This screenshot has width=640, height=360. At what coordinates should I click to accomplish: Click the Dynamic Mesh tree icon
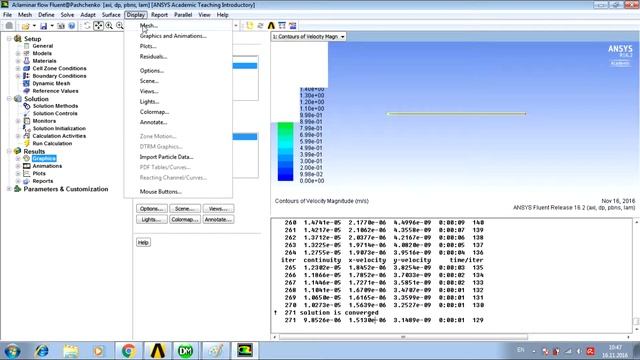[27, 83]
